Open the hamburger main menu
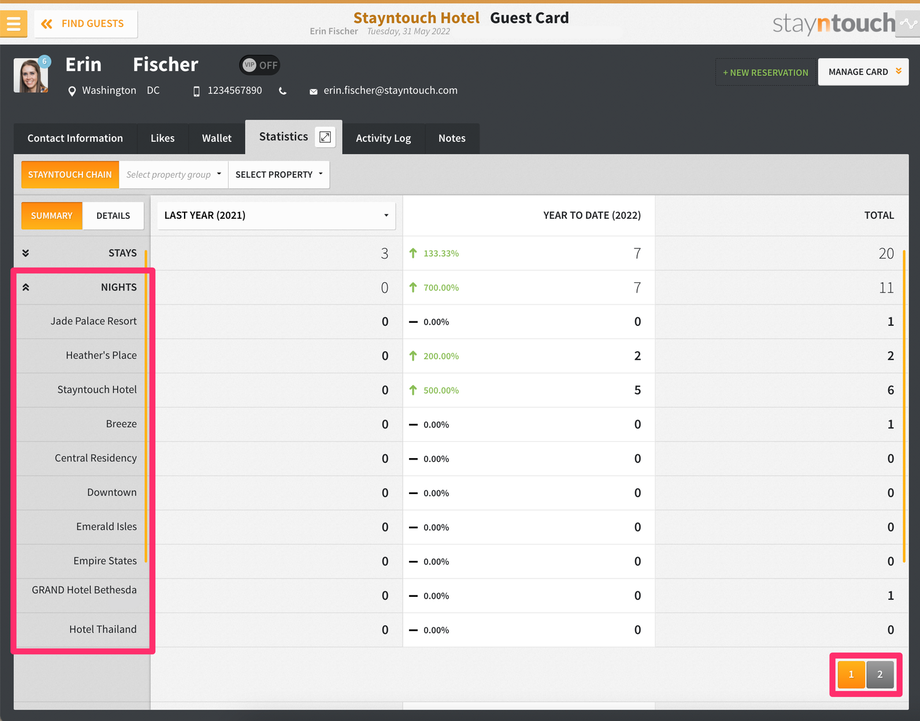The image size is (920, 721). (13, 23)
